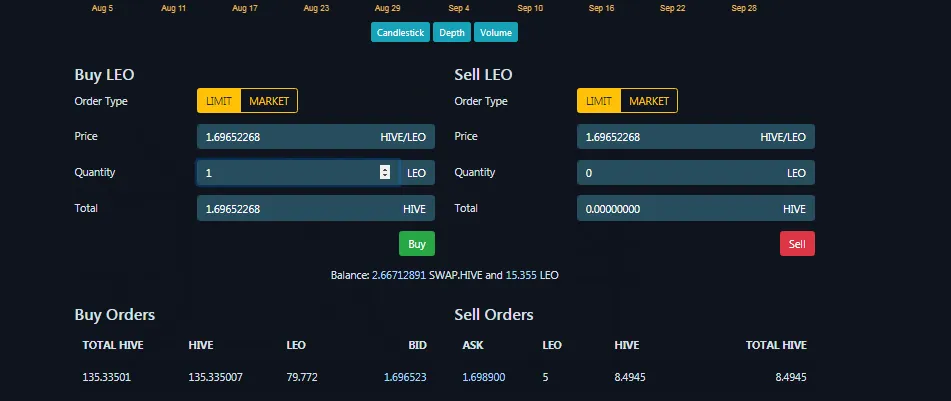Click the Sep 28 chart axis label
Viewport: 951px width, 401px height.
744,8
